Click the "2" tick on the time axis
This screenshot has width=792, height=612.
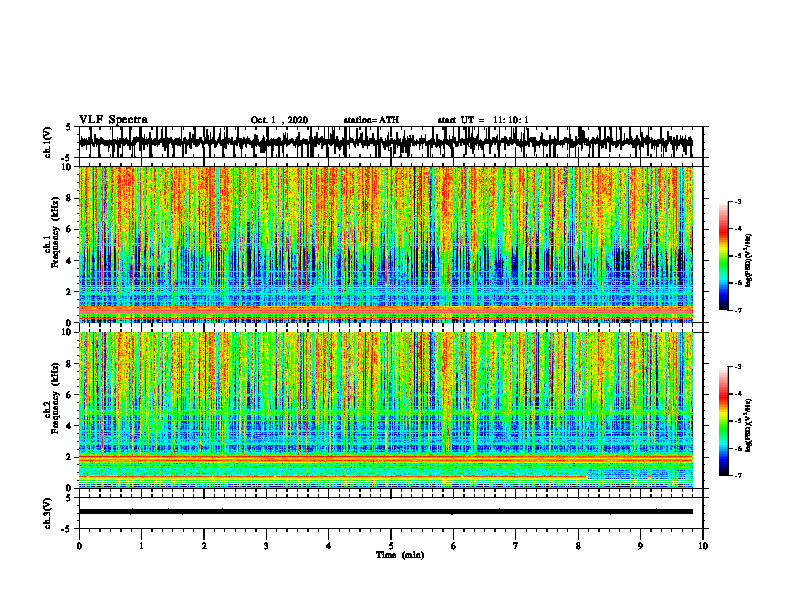[x=204, y=546]
